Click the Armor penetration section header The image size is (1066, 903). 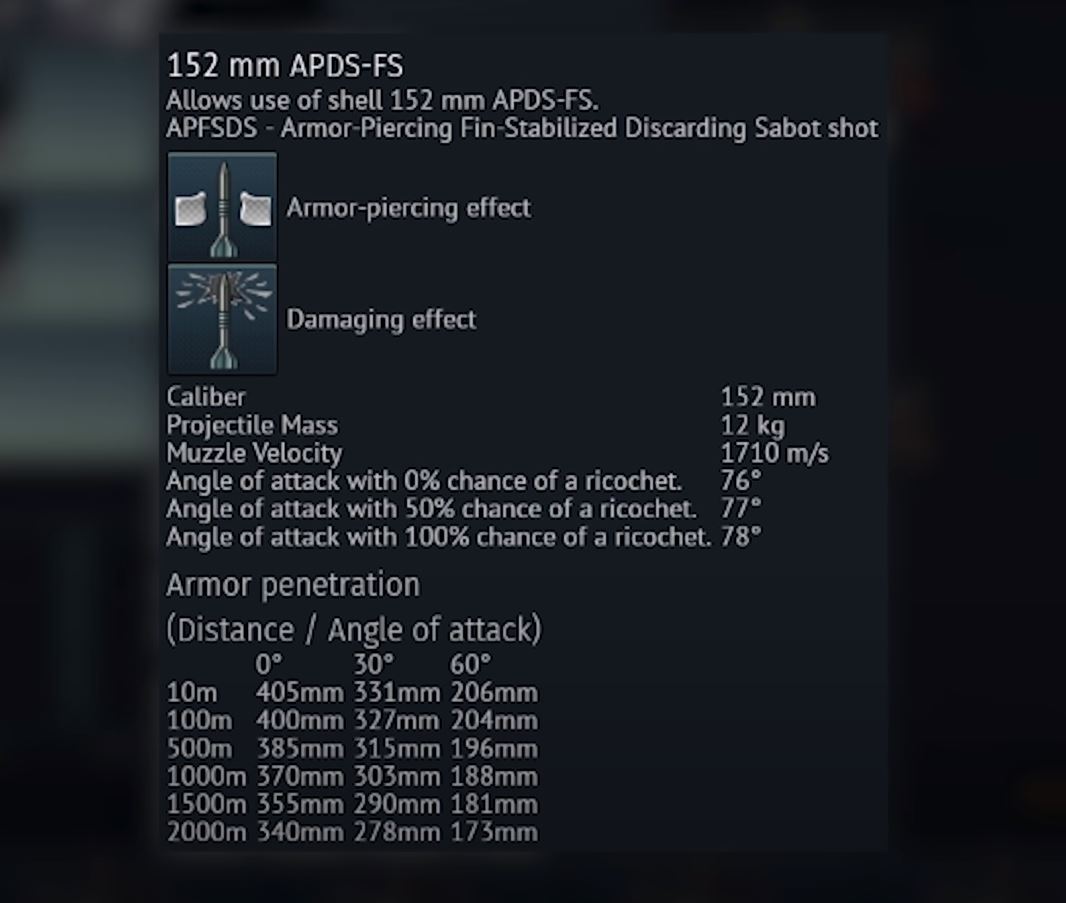(x=294, y=584)
